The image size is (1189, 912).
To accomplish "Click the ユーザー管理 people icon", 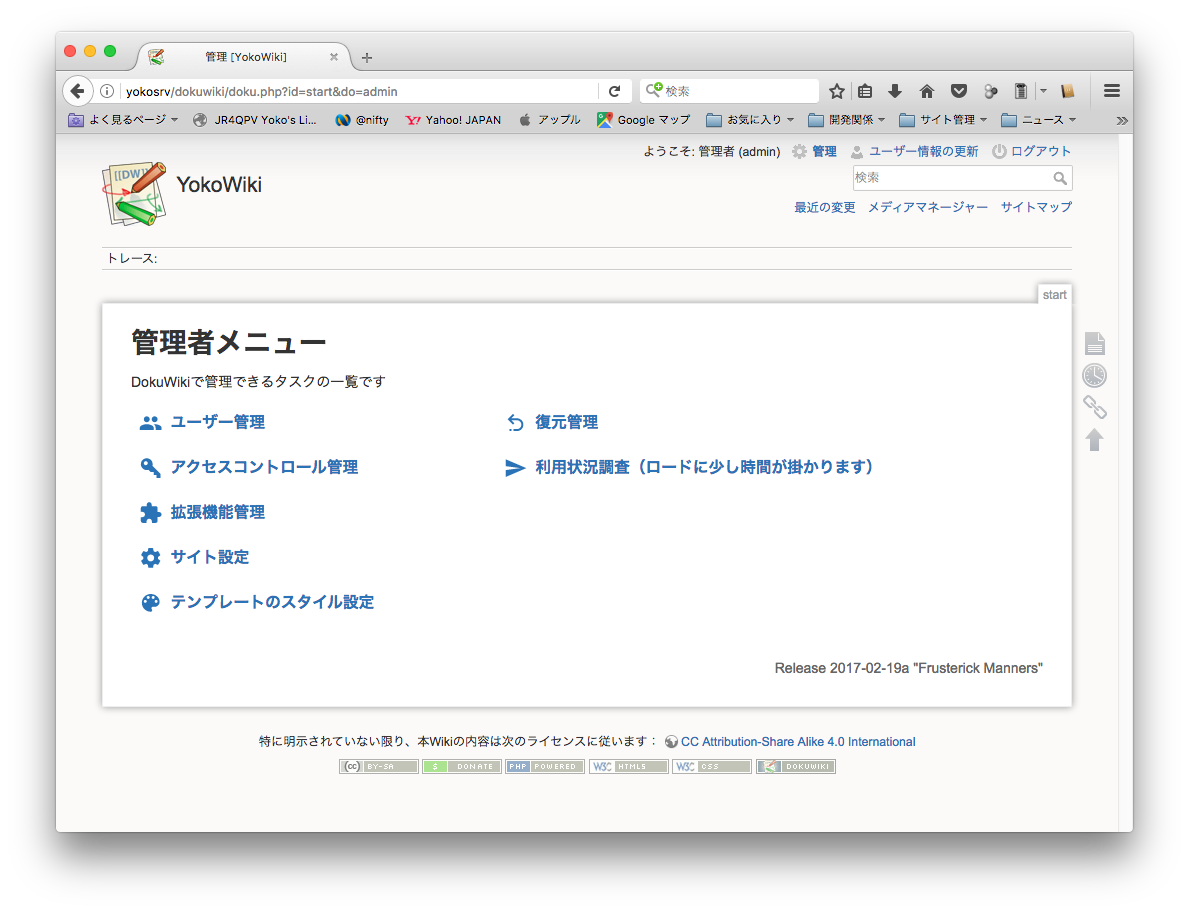I will tap(150, 423).
